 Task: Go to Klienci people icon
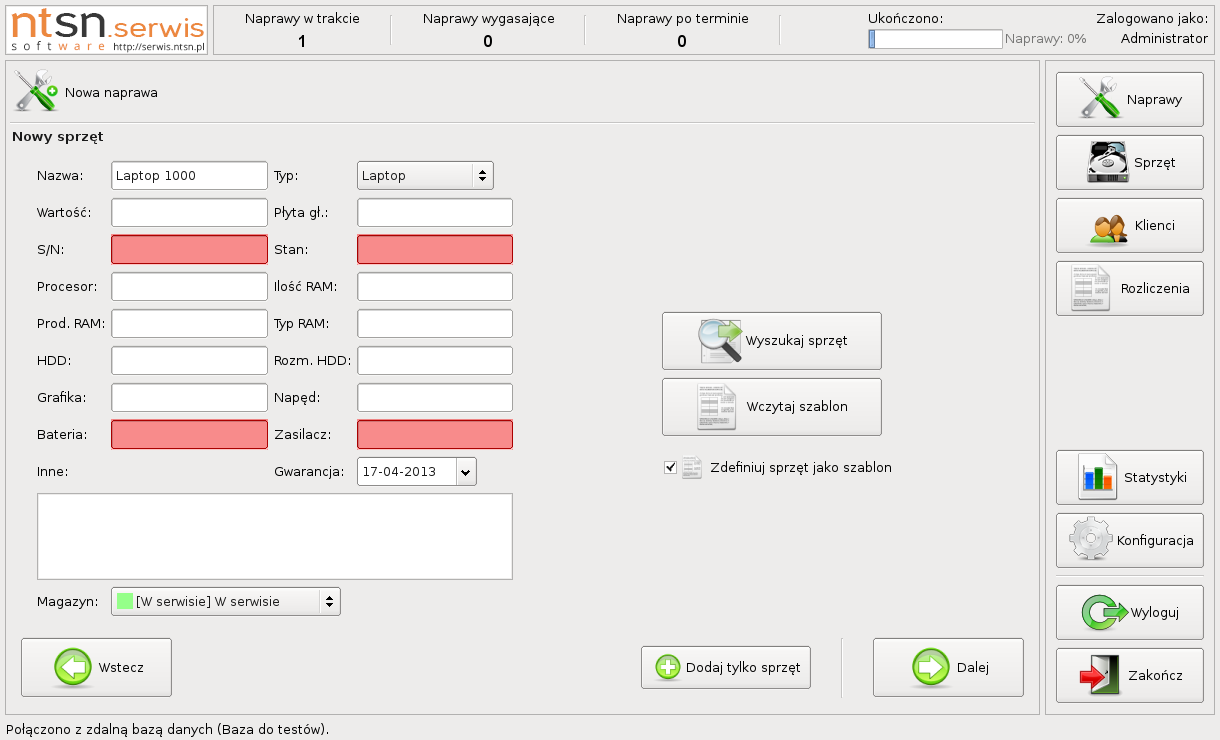click(x=1129, y=225)
